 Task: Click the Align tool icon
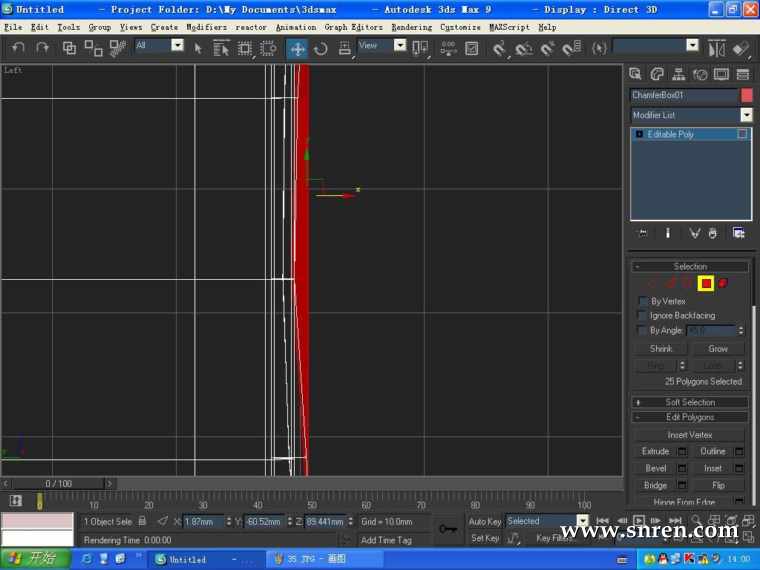click(x=741, y=48)
